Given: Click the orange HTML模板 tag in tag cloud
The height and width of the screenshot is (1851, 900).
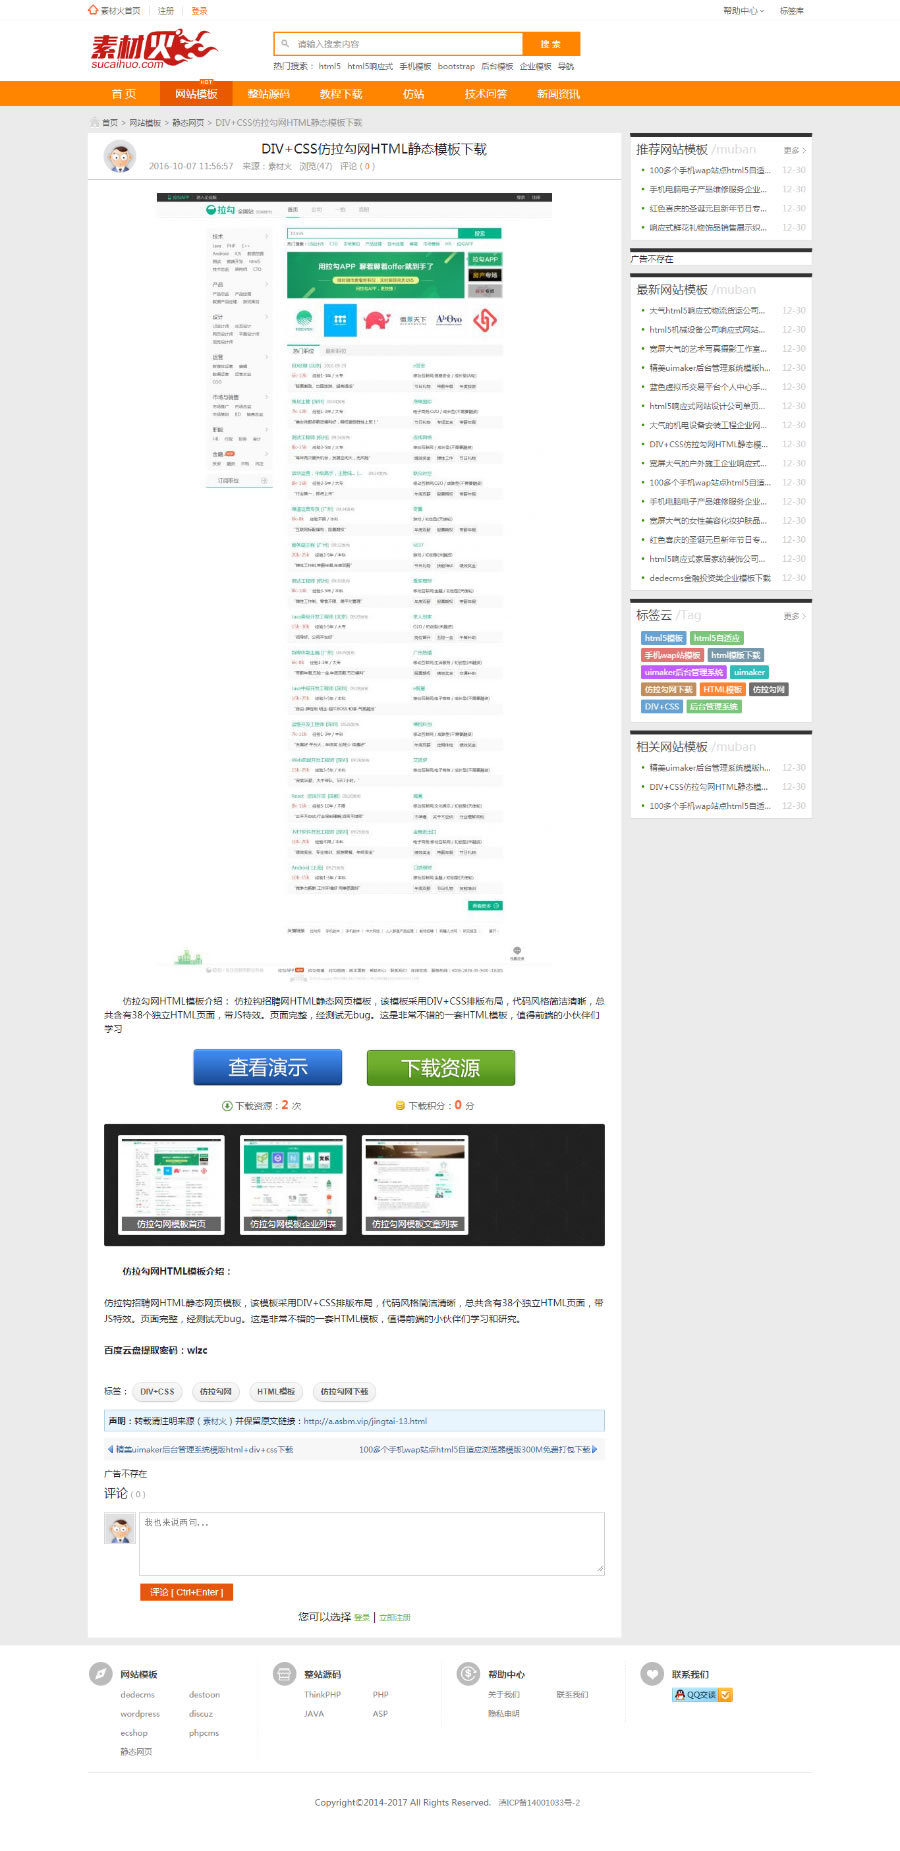Looking at the screenshot, I should [722, 689].
